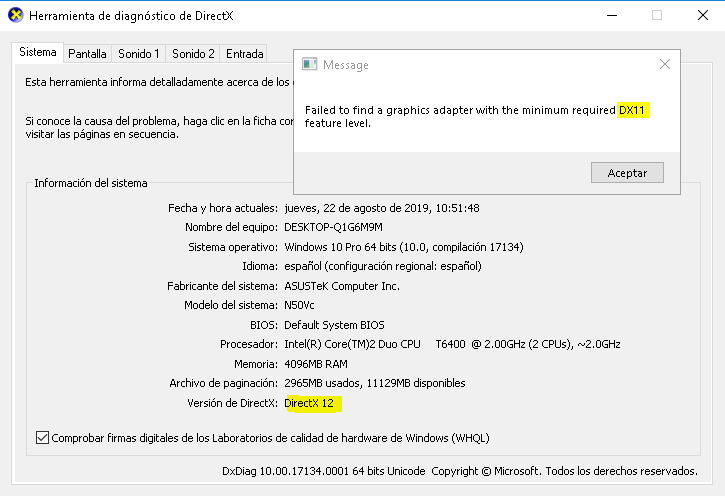Open the Sonido 2 tab
Image resolution: width=725 pixels, height=496 pixels.
point(193,54)
